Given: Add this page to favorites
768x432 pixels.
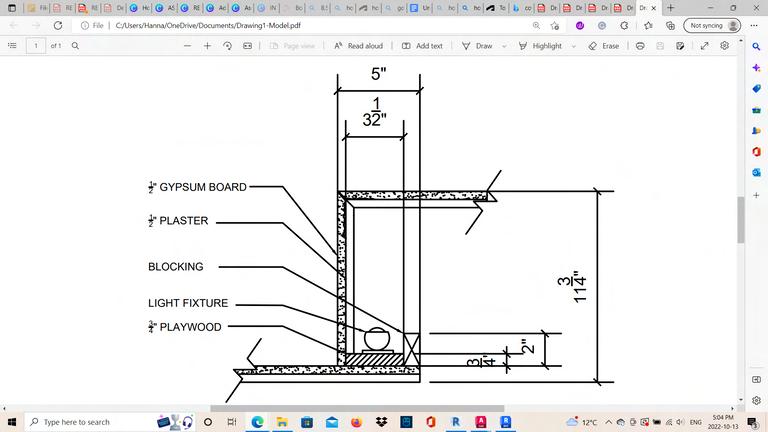Looking at the screenshot, I should 554,25.
